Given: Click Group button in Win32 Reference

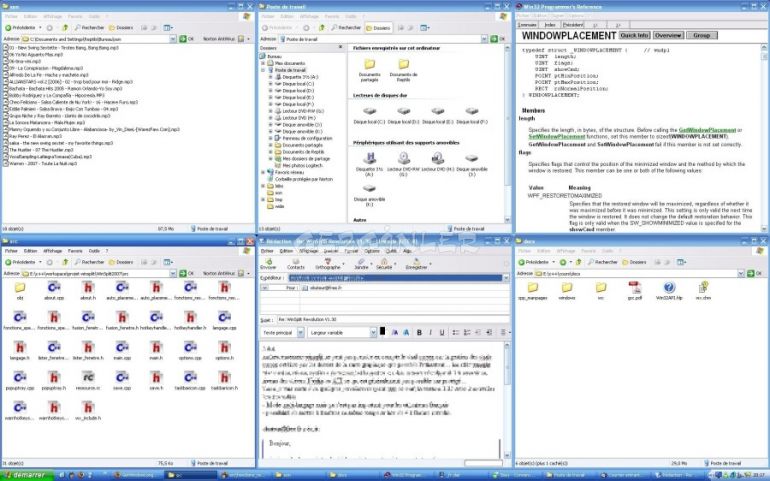Looking at the screenshot, I should tap(702, 35).
